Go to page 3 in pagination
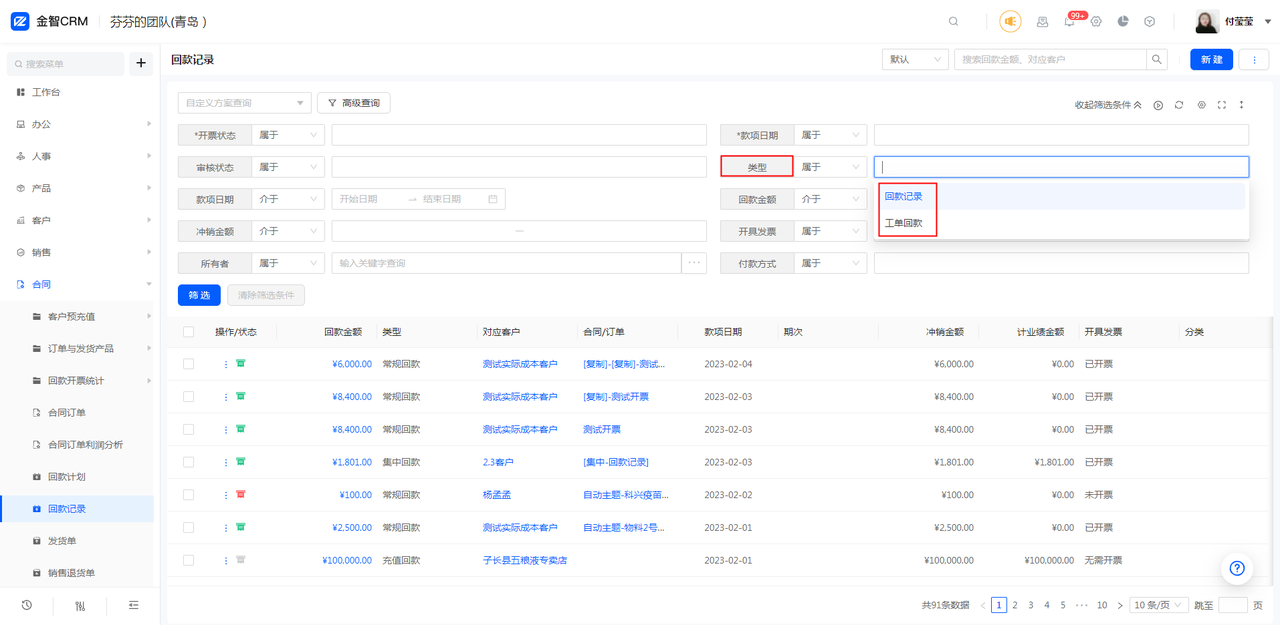 [1031, 605]
